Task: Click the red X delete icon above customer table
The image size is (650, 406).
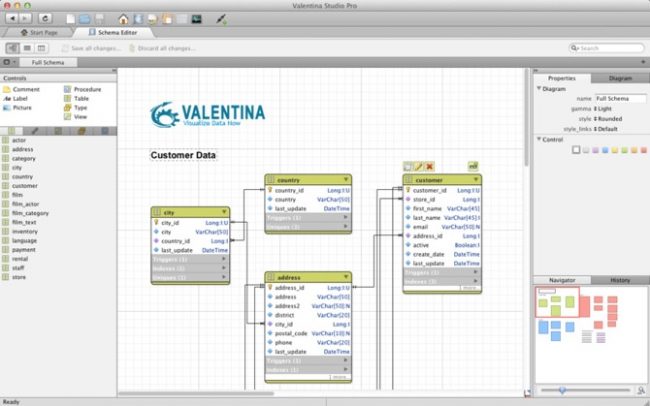Action: (x=429, y=167)
